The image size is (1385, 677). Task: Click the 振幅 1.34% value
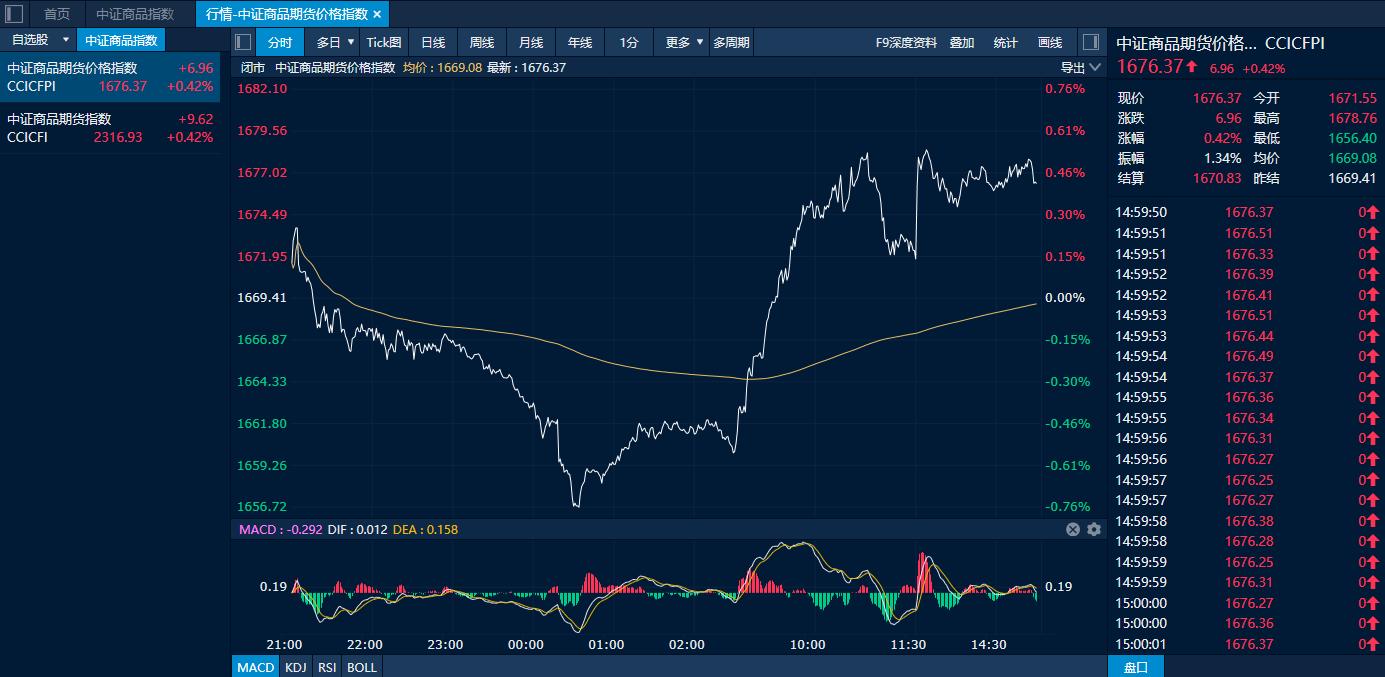point(1222,158)
